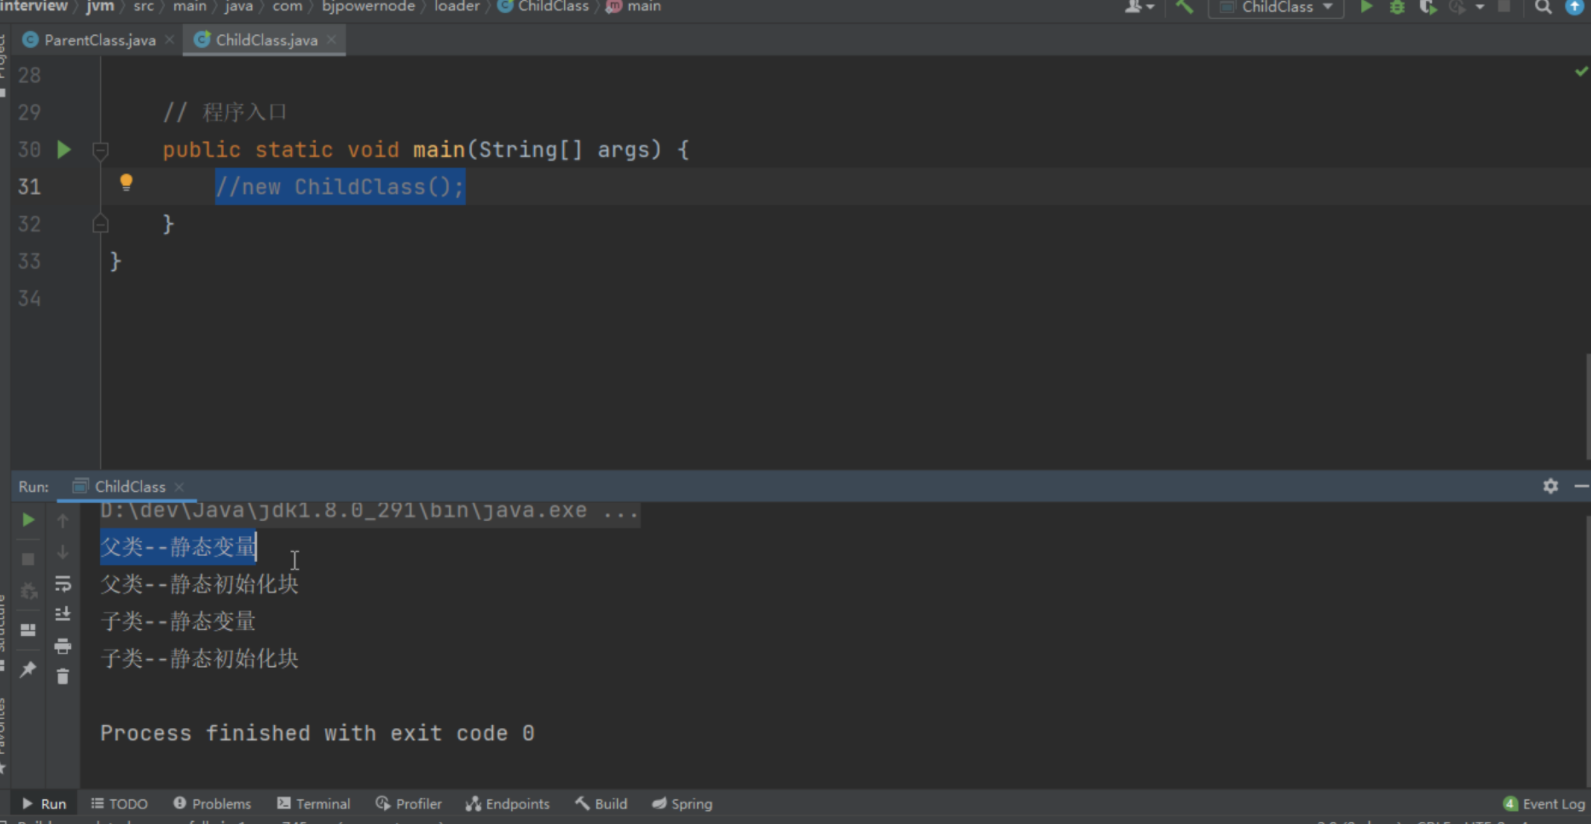The height and width of the screenshot is (824, 1594).
Task: Click the jvm breadcrumb
Action: click(x=100, y=6)
